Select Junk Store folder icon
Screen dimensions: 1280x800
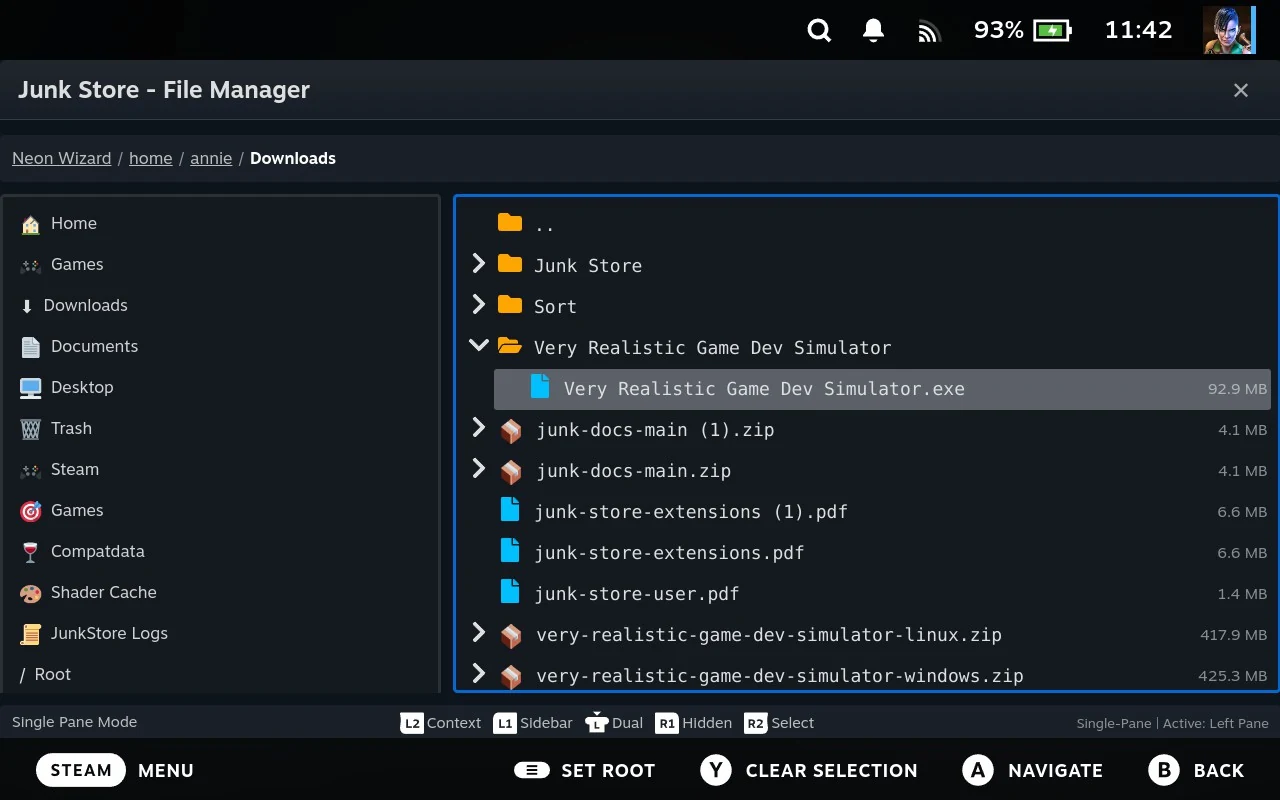[x=510, y=264]
